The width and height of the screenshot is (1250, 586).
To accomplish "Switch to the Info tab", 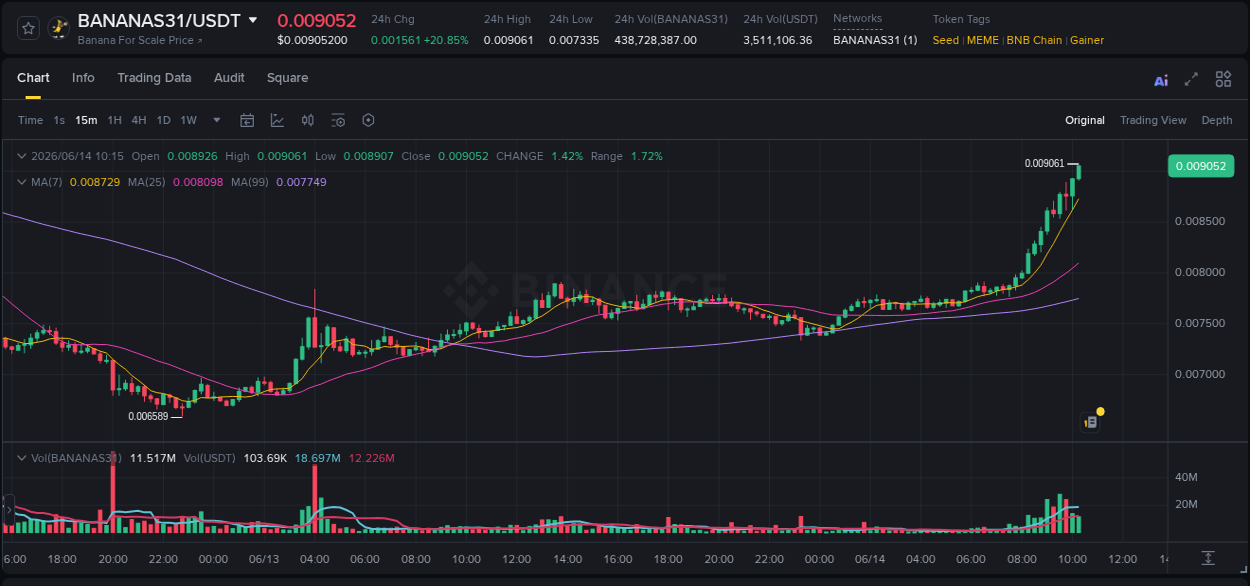I will tap(83, 78).
